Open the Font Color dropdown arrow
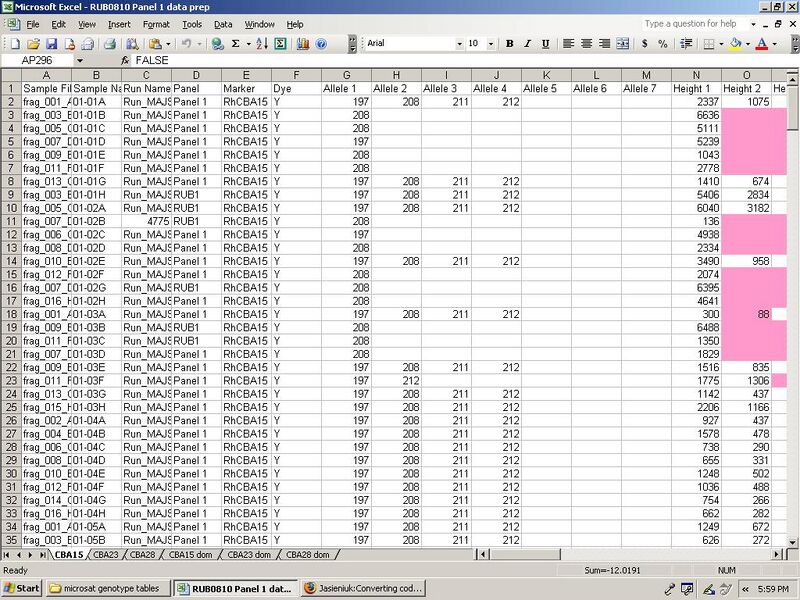Viewport: 800px width, 600px height. (773, 46)
